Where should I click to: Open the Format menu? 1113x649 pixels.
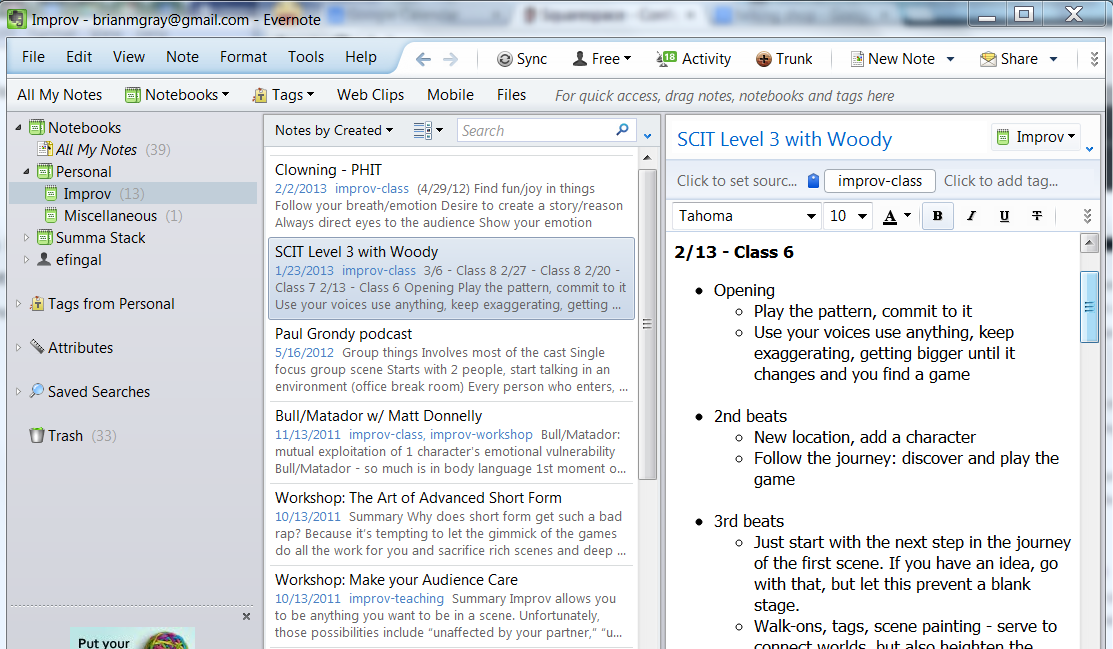[243, 57]
